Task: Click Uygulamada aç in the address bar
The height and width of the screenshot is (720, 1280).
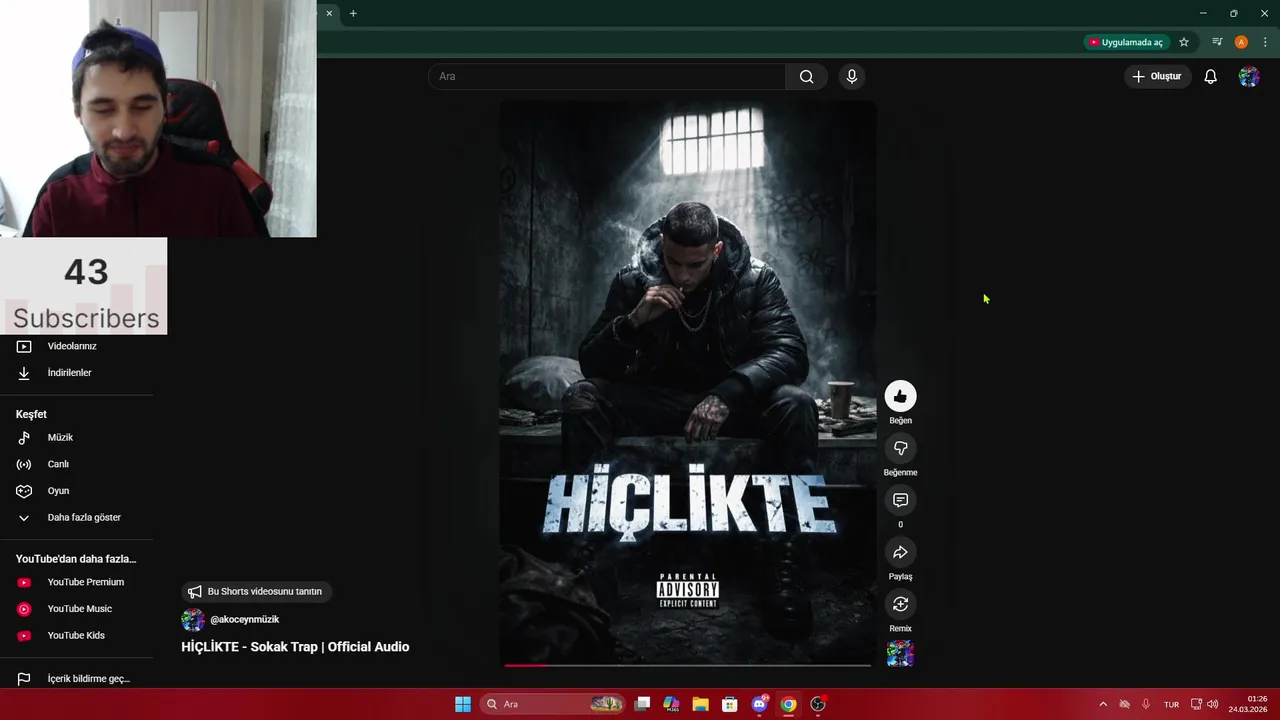Action: tap(1125, 42)
